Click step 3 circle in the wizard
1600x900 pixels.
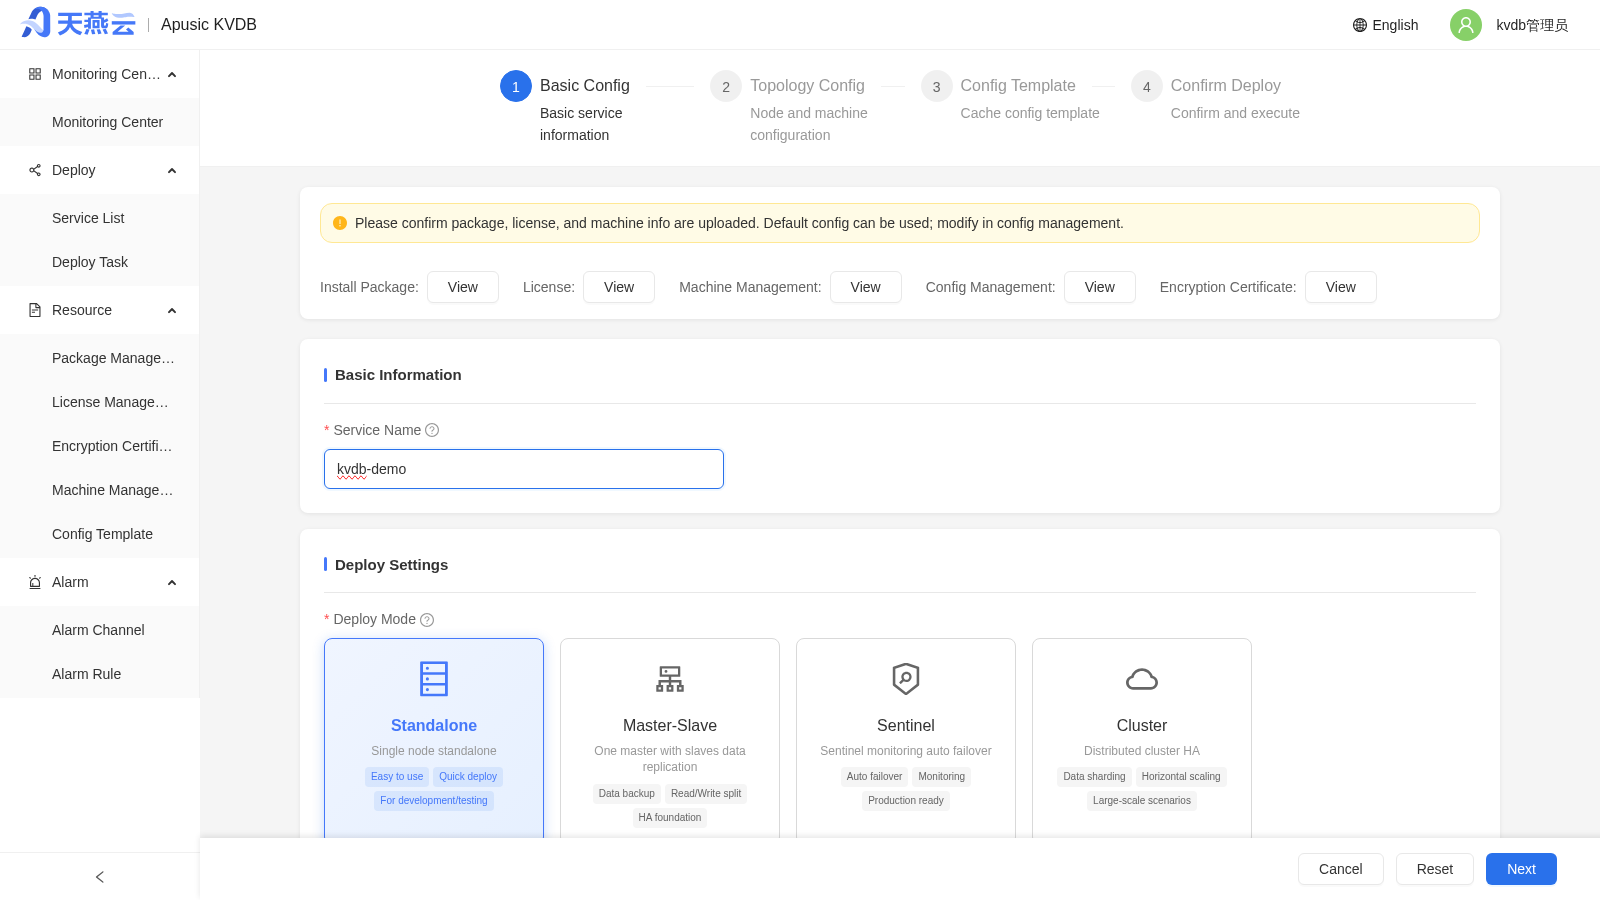tap(936, 86)
